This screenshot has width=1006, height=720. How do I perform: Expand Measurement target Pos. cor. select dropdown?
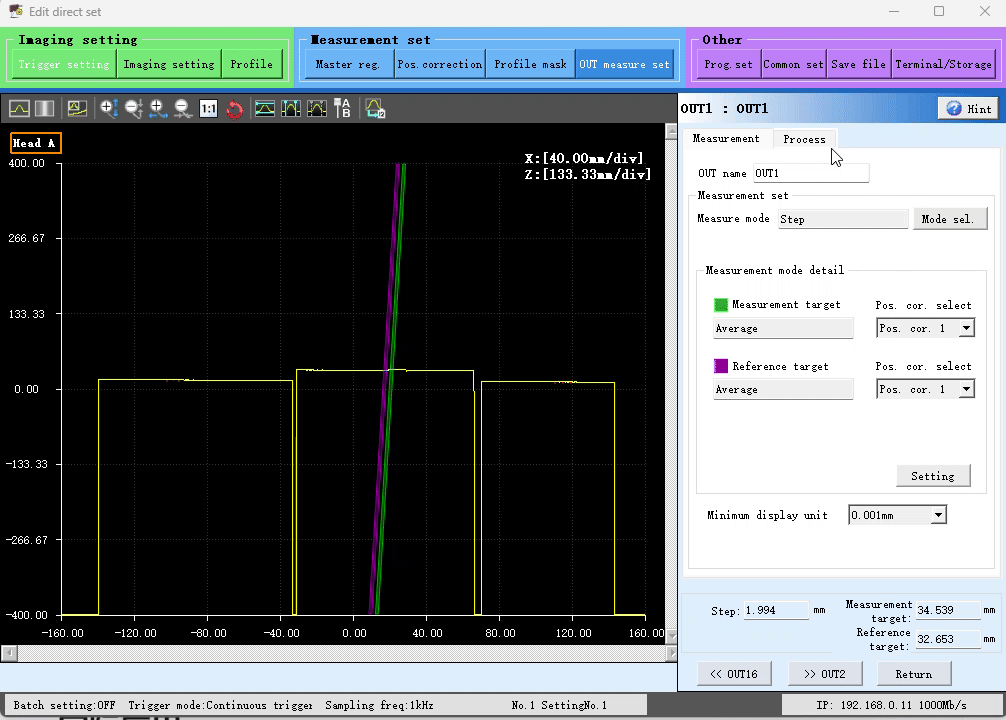pos(966,328)
